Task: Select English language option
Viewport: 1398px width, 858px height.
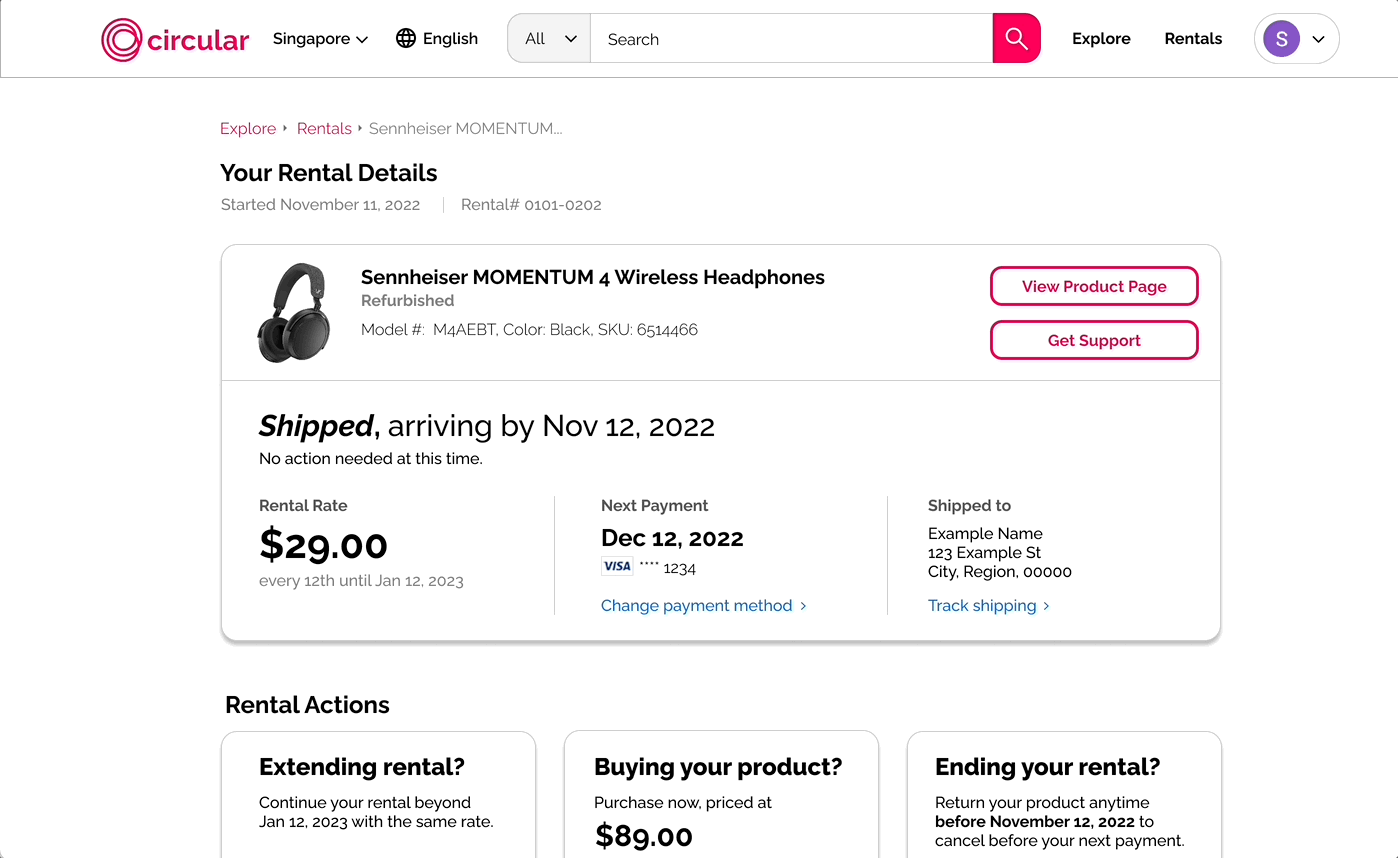Action: (450, 39)
